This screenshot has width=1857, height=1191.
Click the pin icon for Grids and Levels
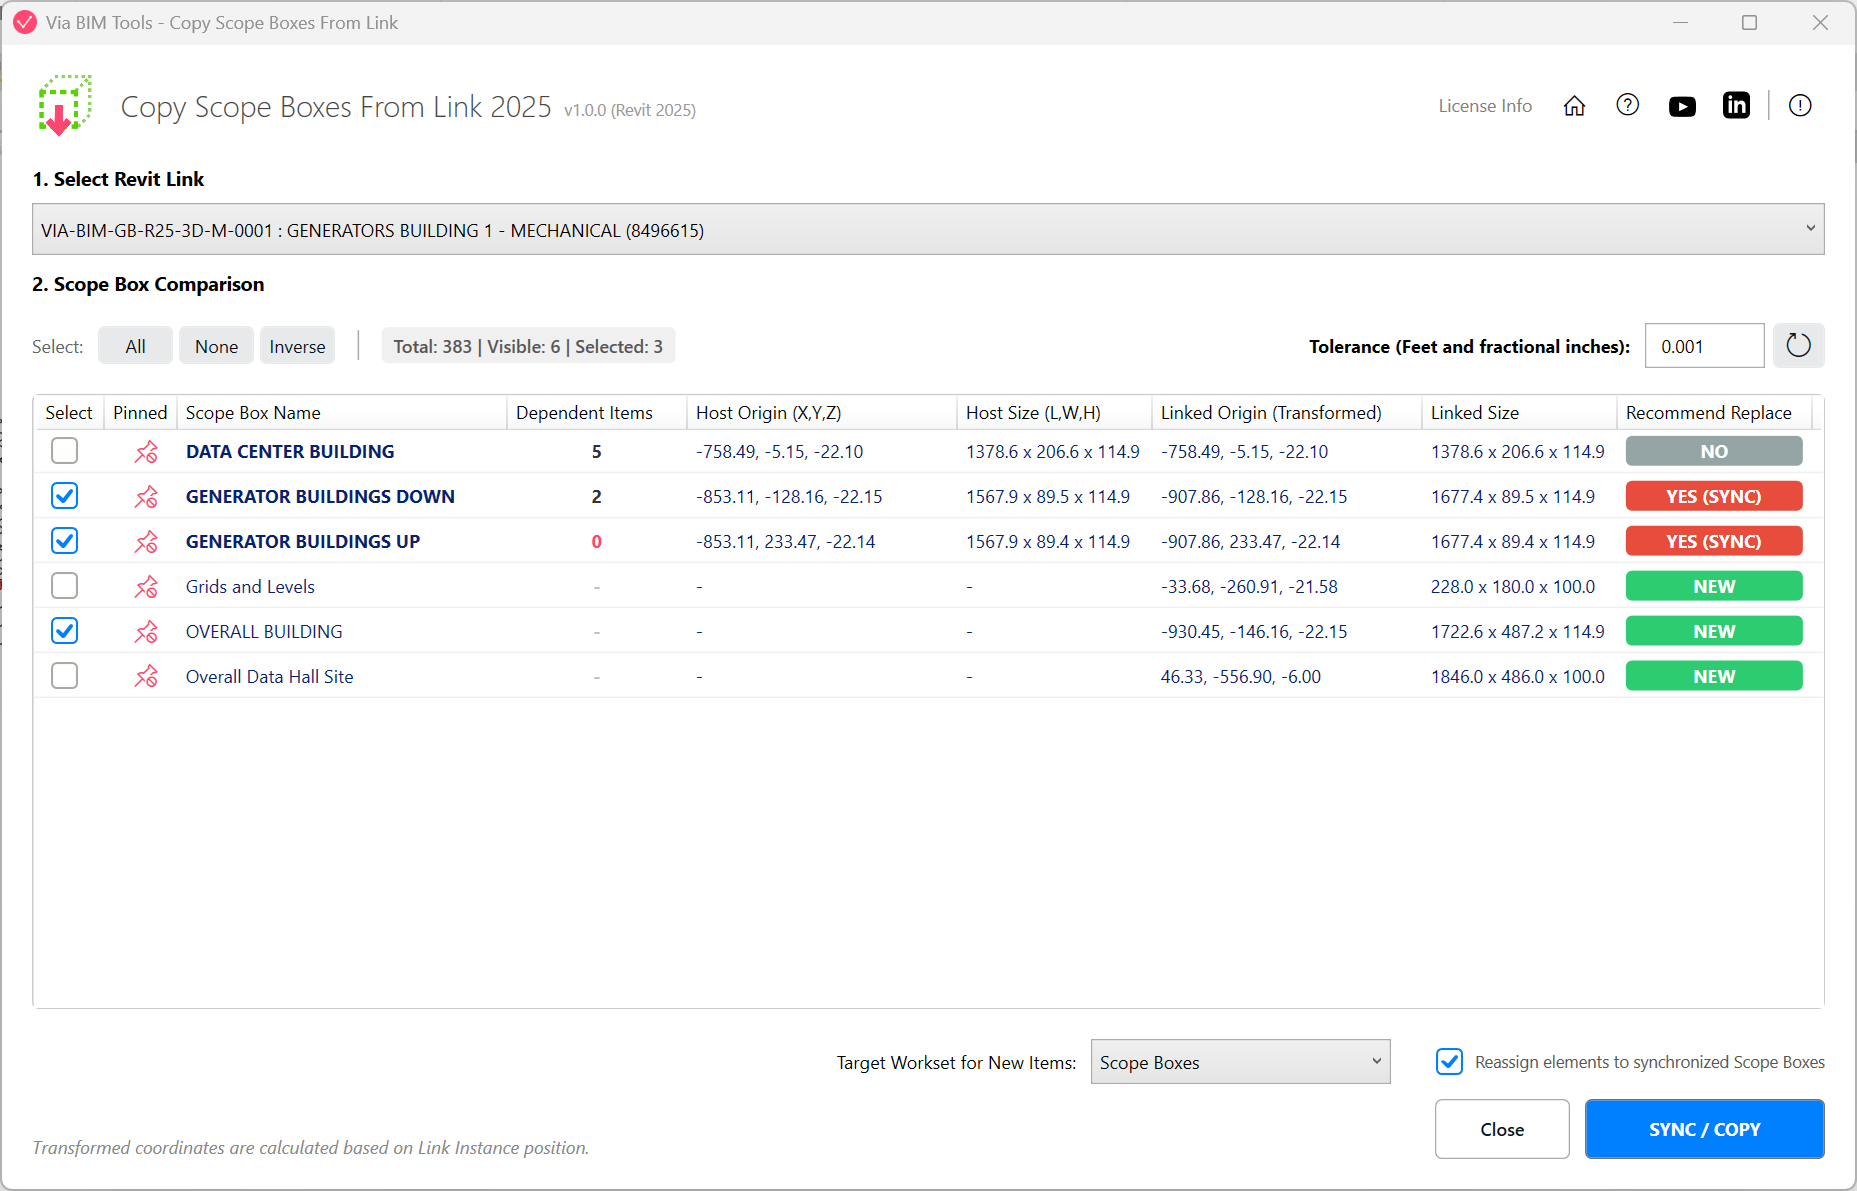[x=146, y=587]
